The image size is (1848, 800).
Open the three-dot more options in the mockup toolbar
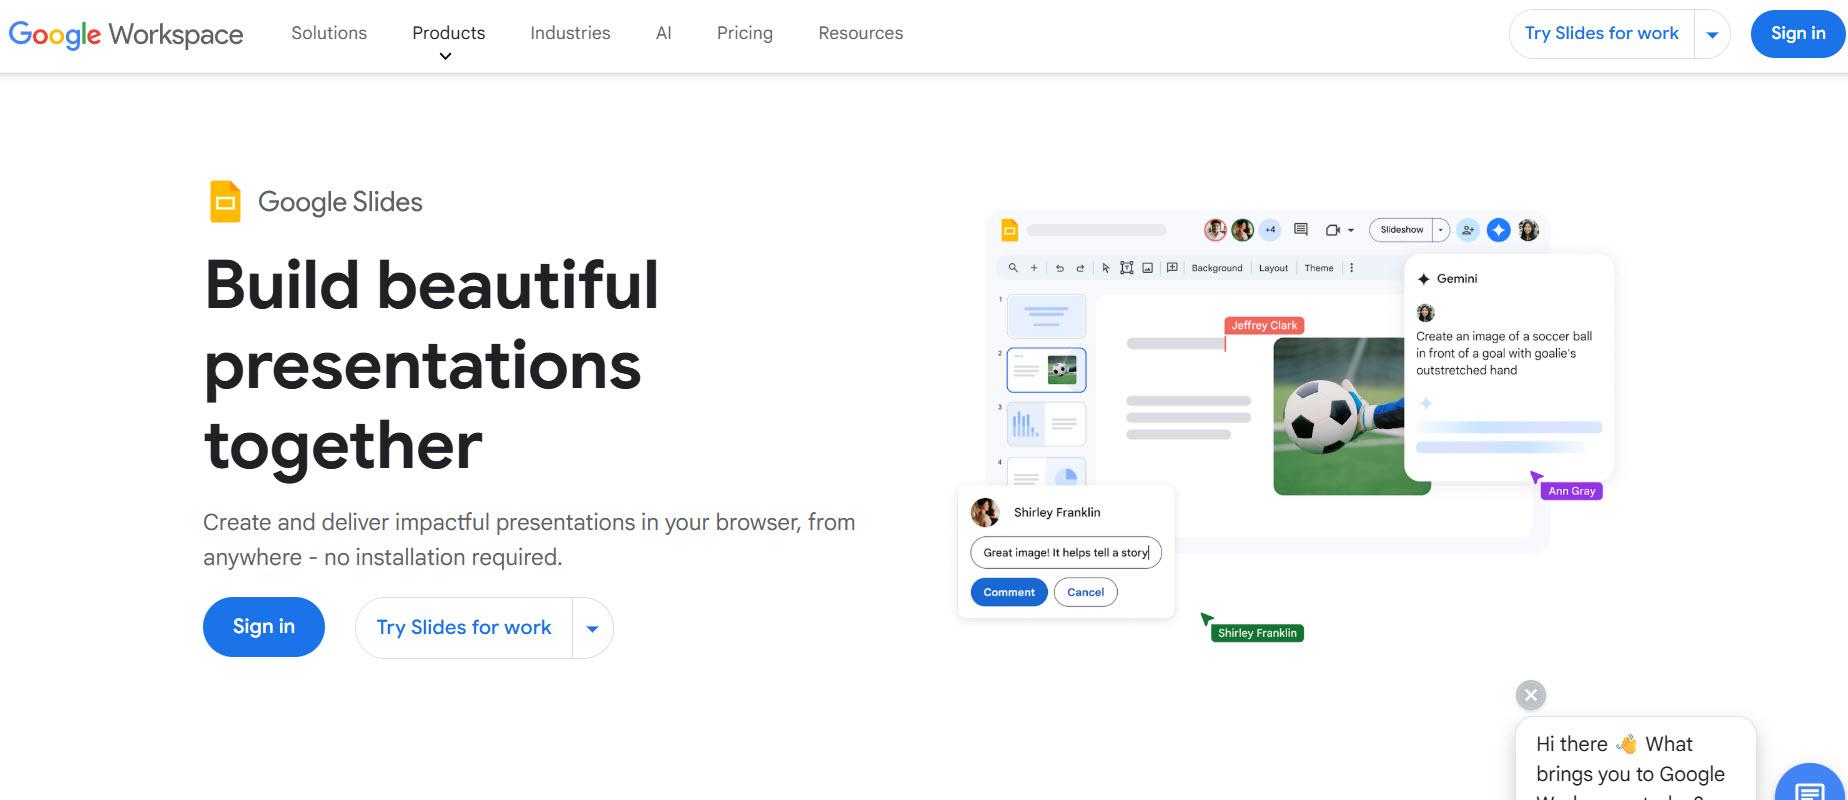[1352, 268]
